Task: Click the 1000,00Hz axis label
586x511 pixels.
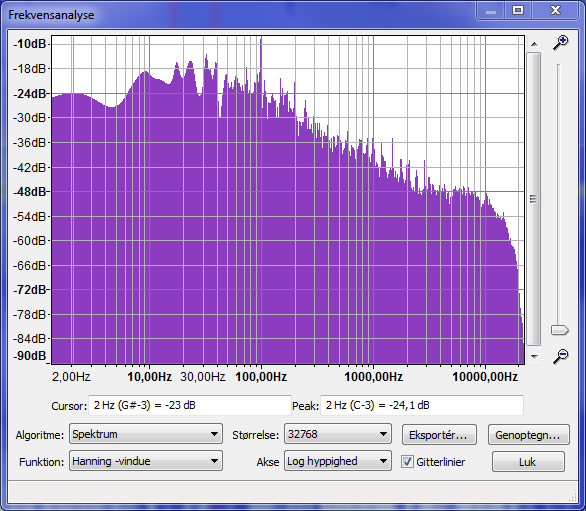Action: (373, 376)
